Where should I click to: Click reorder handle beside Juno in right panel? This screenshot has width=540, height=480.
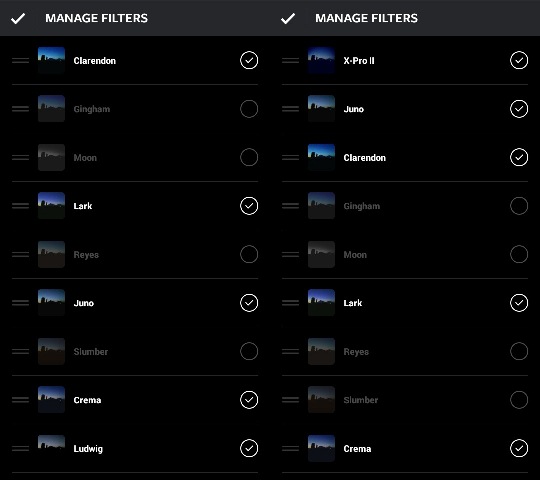pos(290,109)
